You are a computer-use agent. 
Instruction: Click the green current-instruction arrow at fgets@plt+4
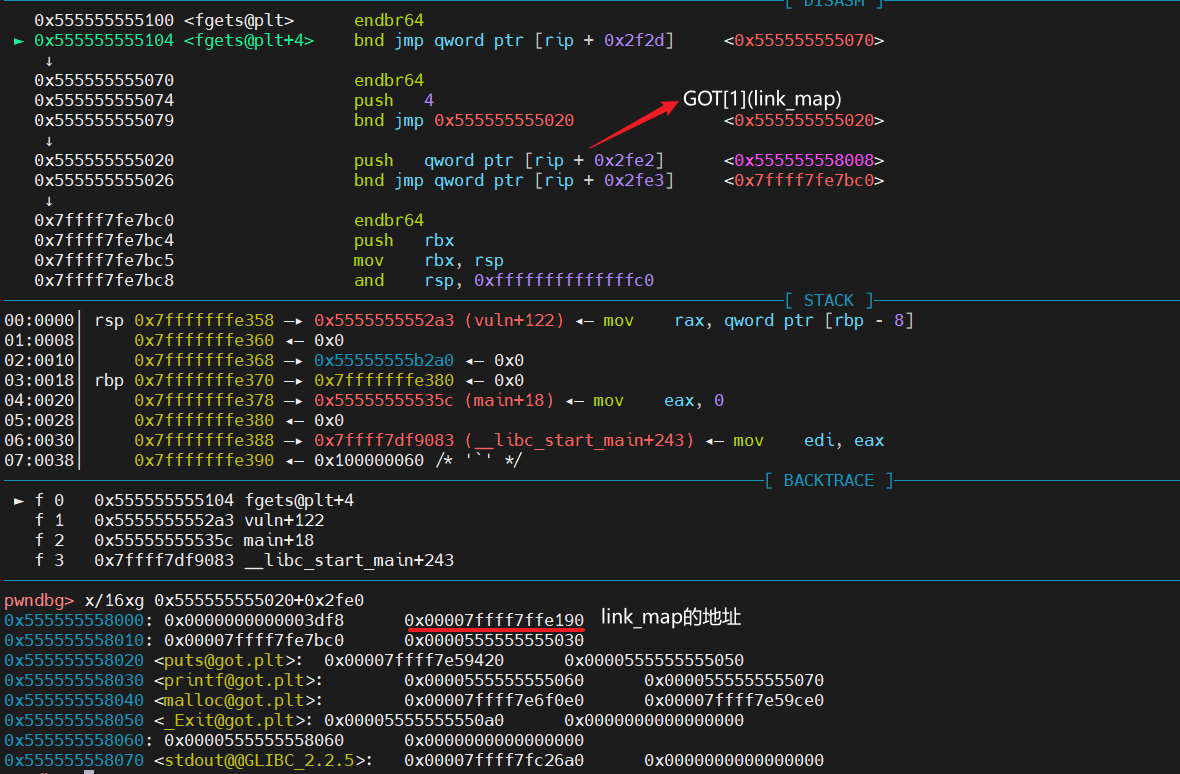coord(20,41)
